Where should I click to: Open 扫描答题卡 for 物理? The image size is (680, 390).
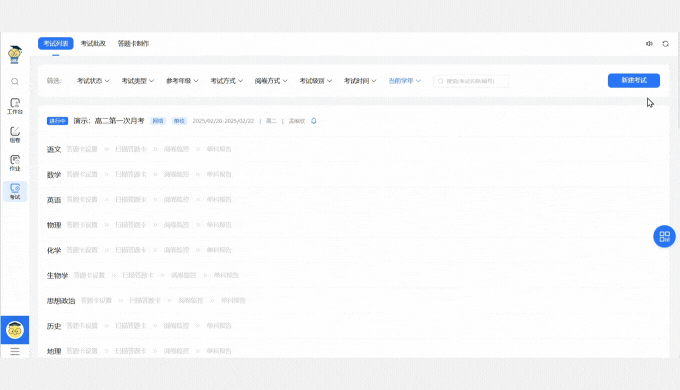(131, 225)
